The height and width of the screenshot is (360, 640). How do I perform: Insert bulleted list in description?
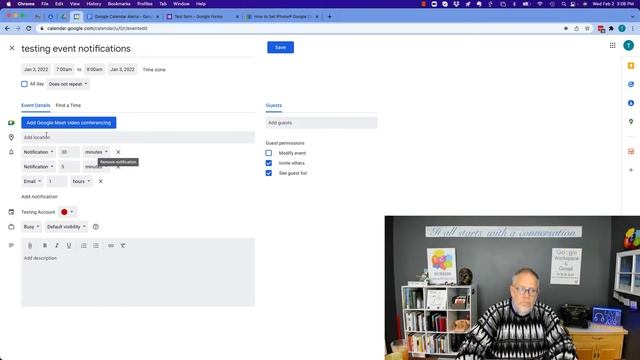(96, 246)
